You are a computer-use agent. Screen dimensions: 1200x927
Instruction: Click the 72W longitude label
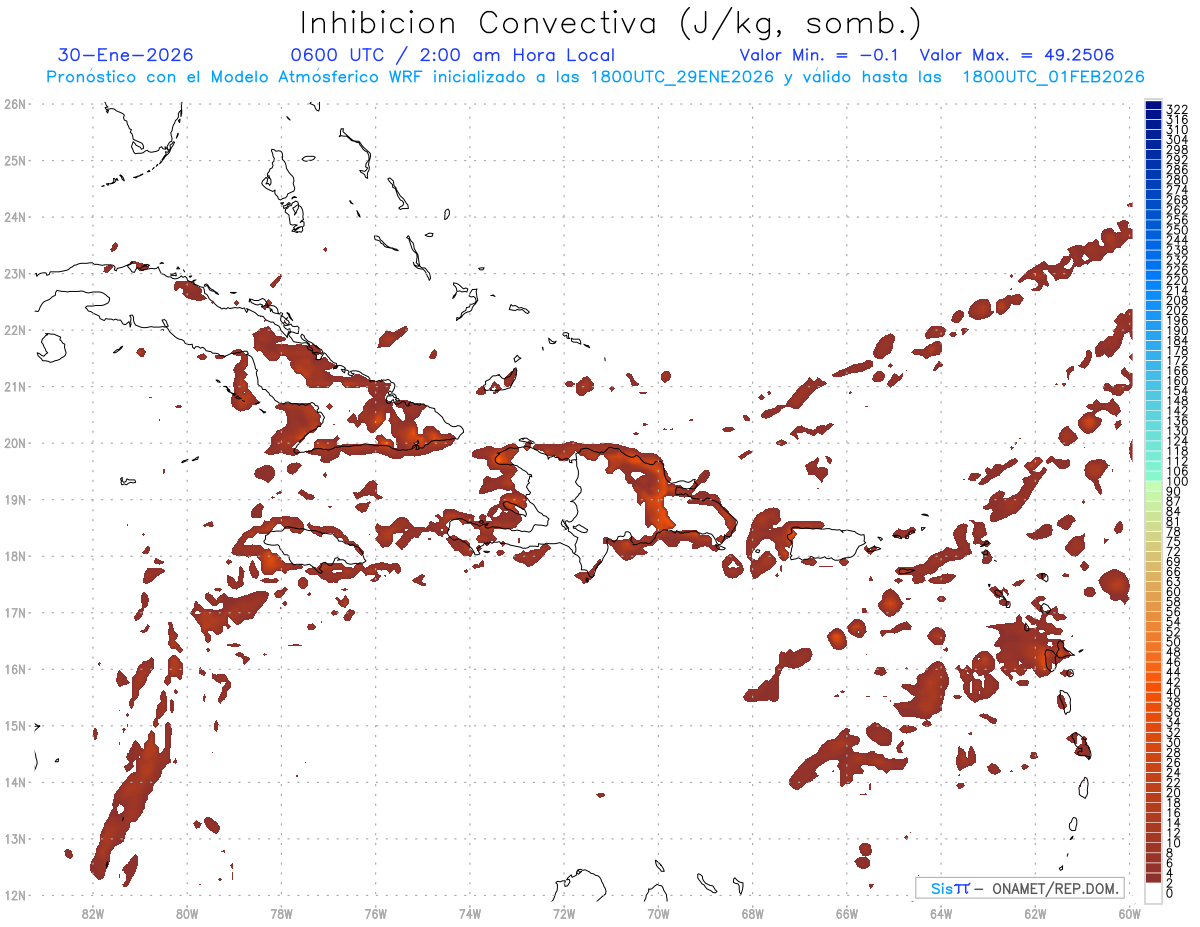click(564, 913)
